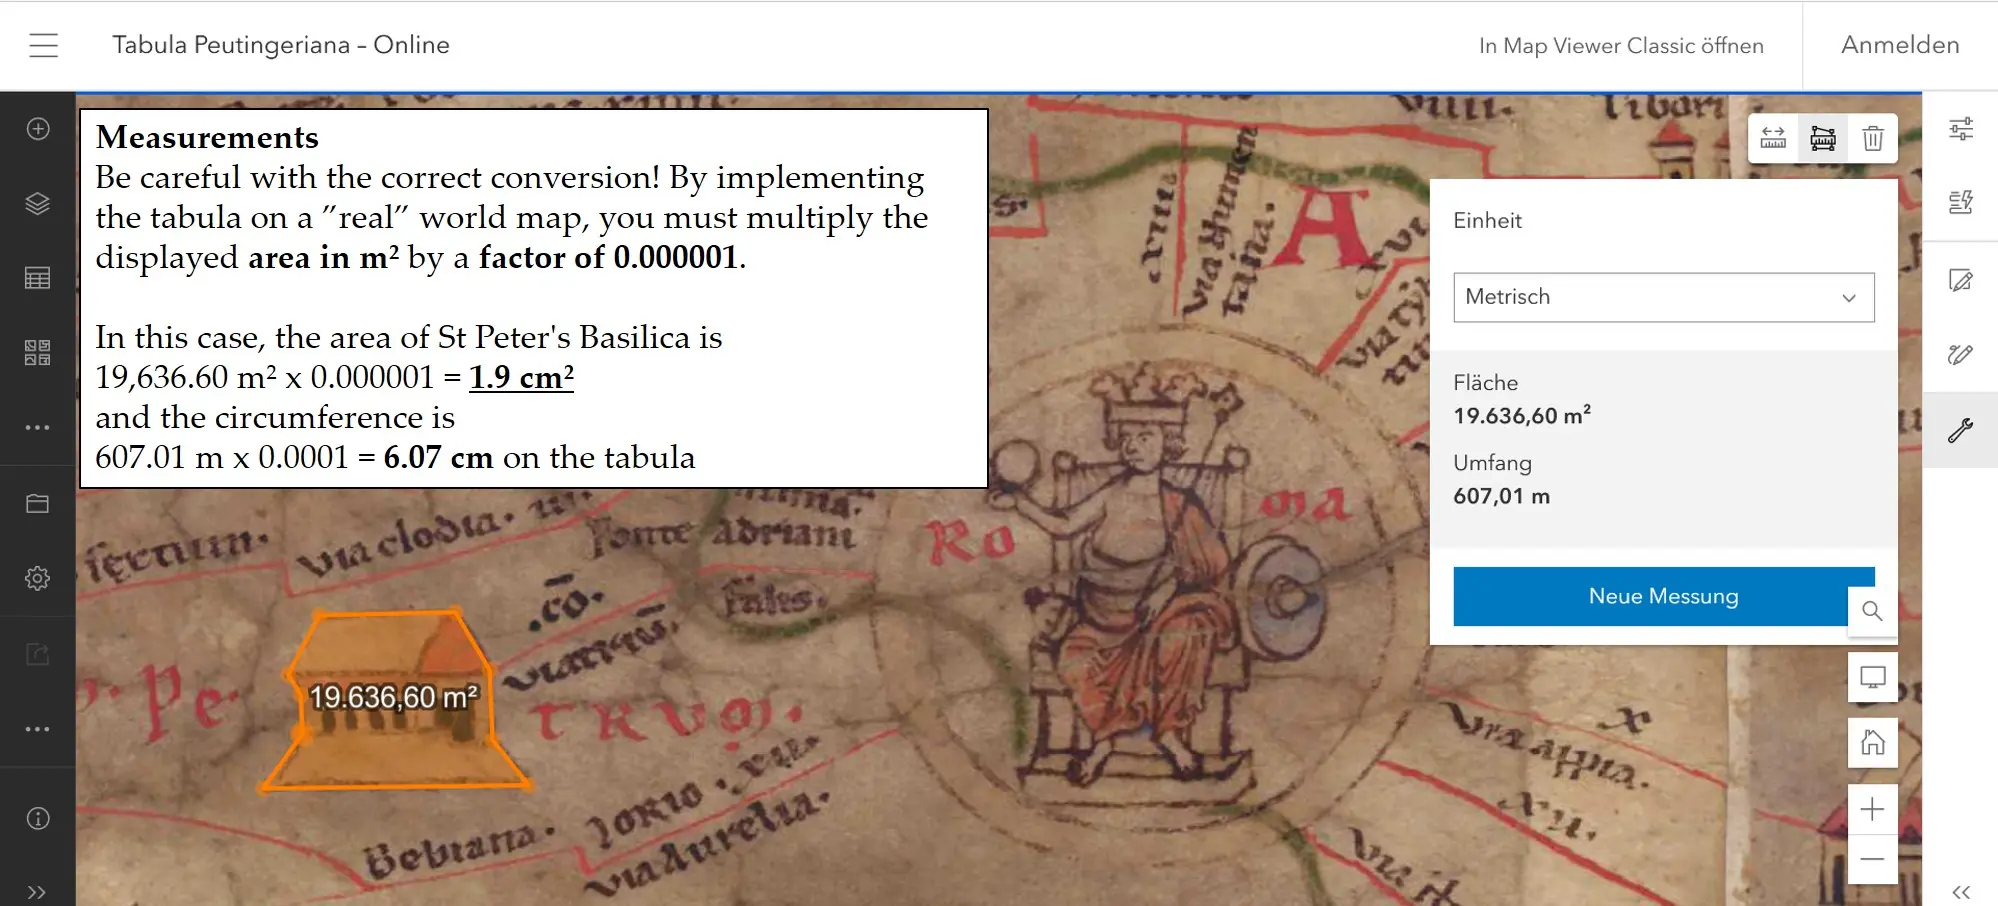
Task: Open the info icon in left sidebar
Action: click(x=38, y=819)
